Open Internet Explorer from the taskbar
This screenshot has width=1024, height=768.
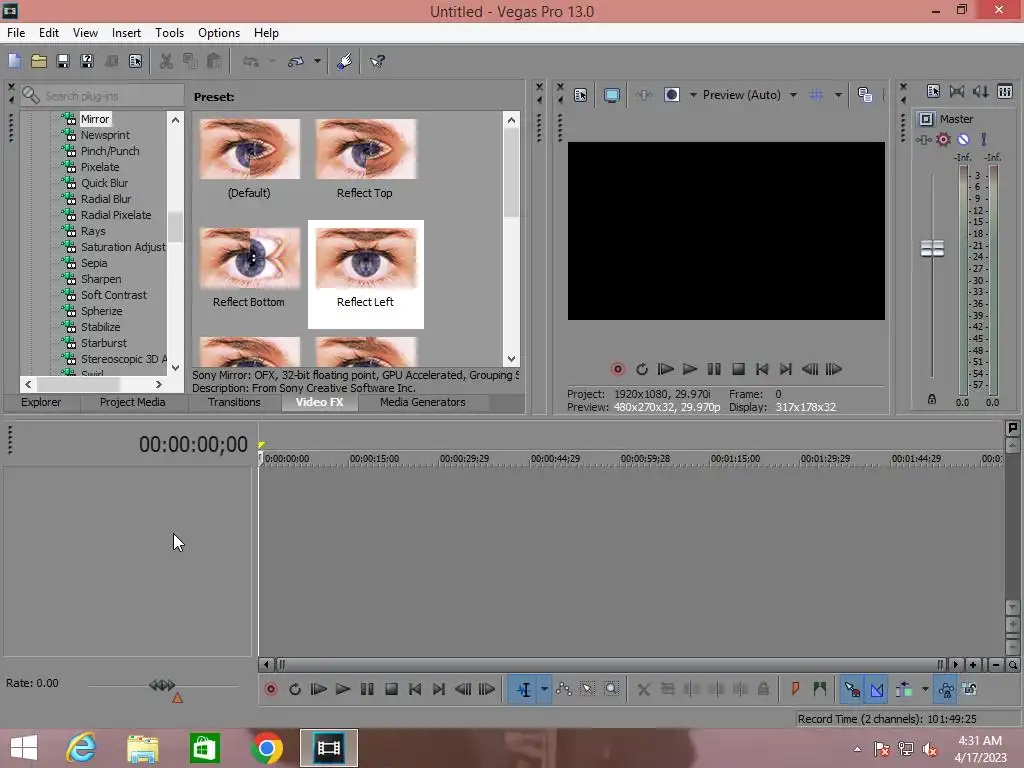click(x=81, y=748)
